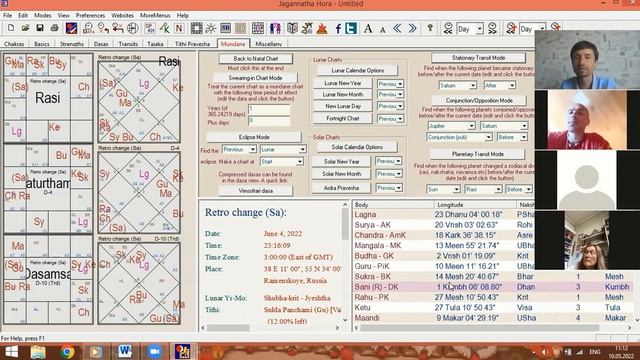
Task: Save the chart using the floppy disk icon
Action: click(40, 28)
